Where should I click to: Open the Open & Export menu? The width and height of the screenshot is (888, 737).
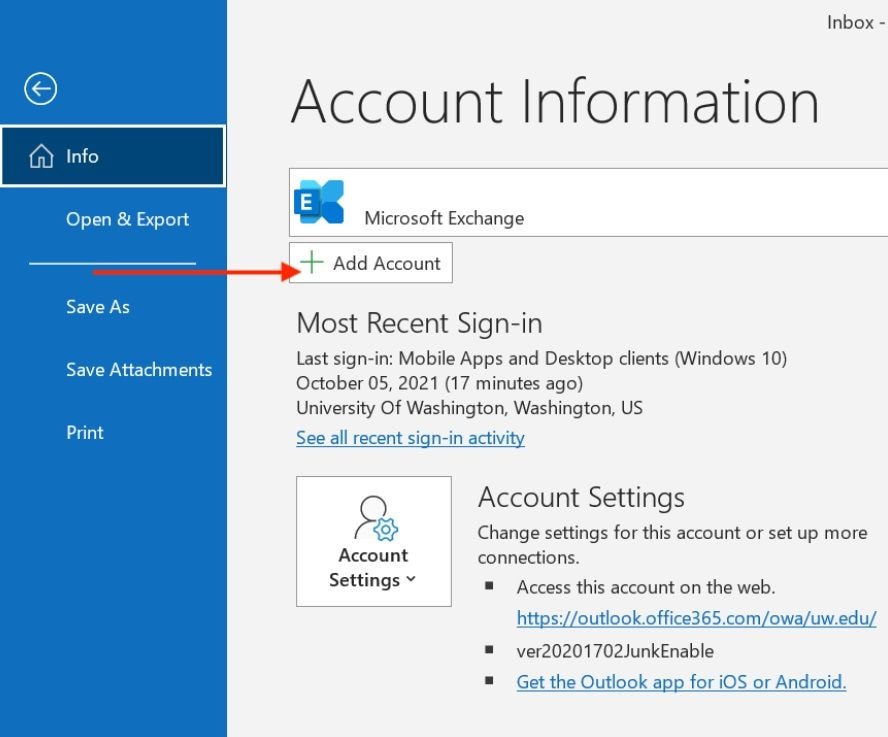tap(127, 219)
